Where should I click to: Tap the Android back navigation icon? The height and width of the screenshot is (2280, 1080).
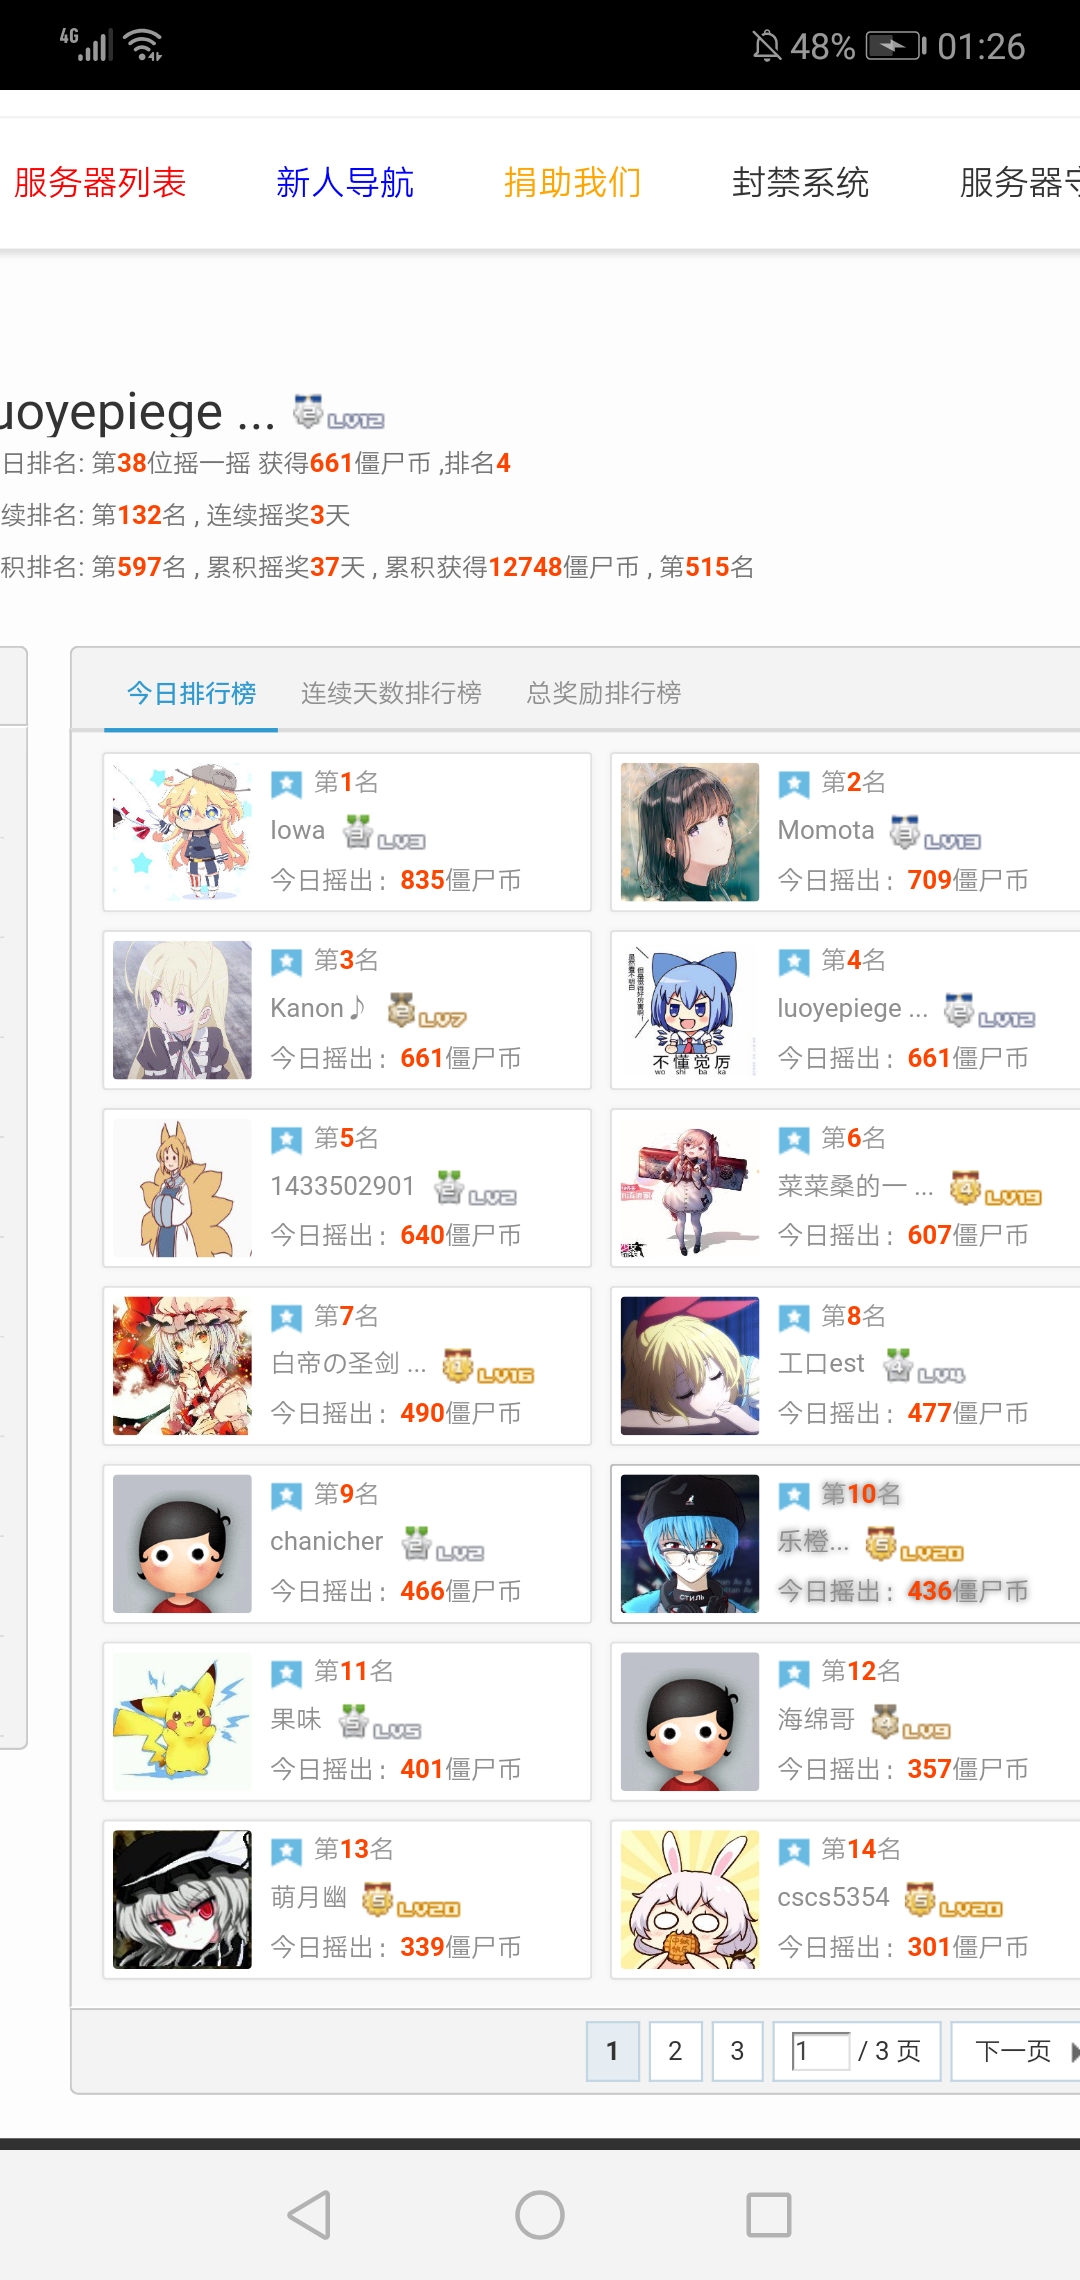310,2215
